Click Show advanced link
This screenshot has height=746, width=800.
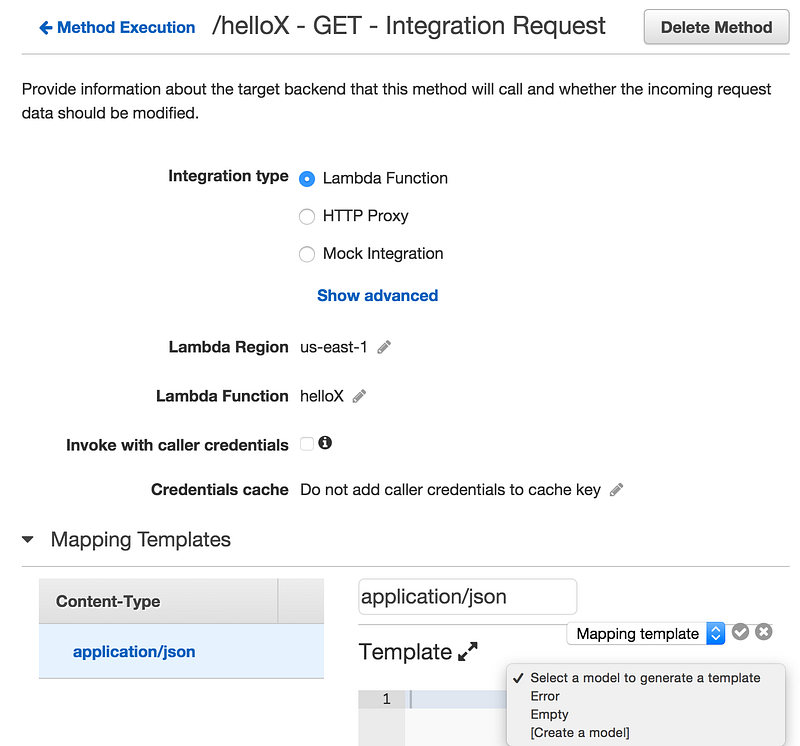click(378, 295)
